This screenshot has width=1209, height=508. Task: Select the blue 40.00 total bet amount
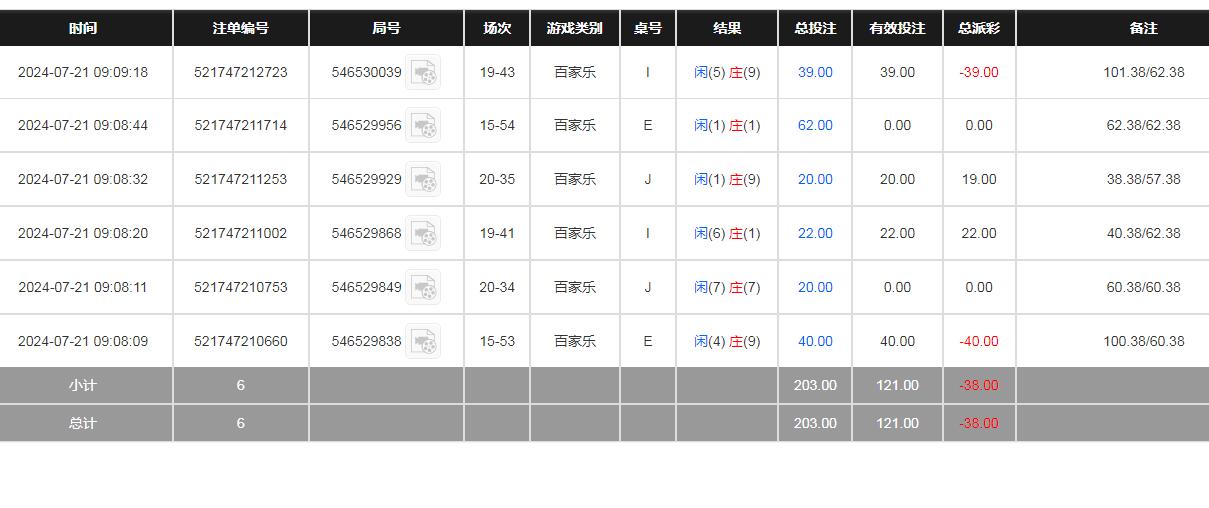click(815, 342)
